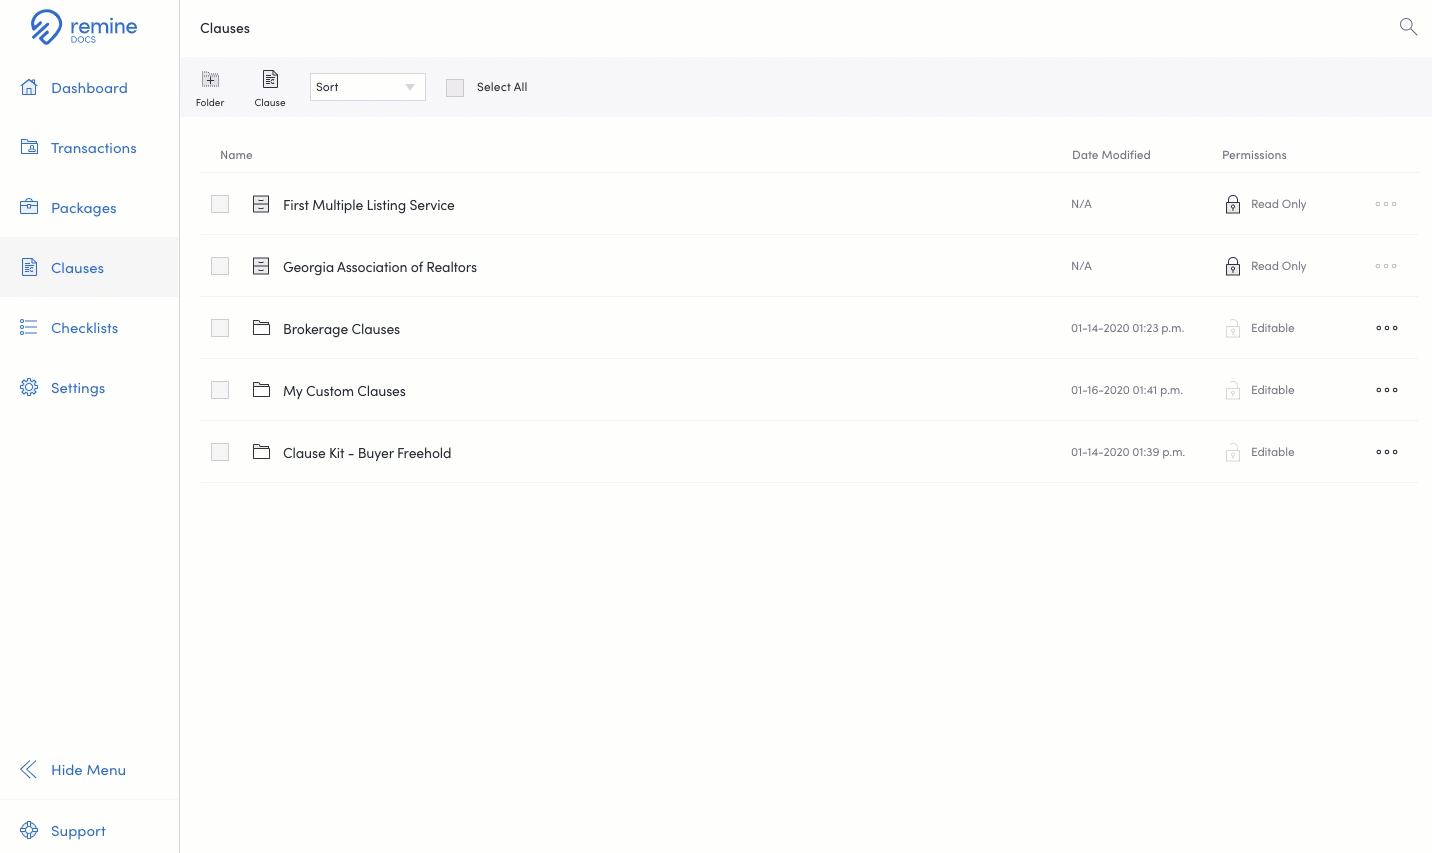
Task: Open the search magnifier icon
Action: 1408,27
